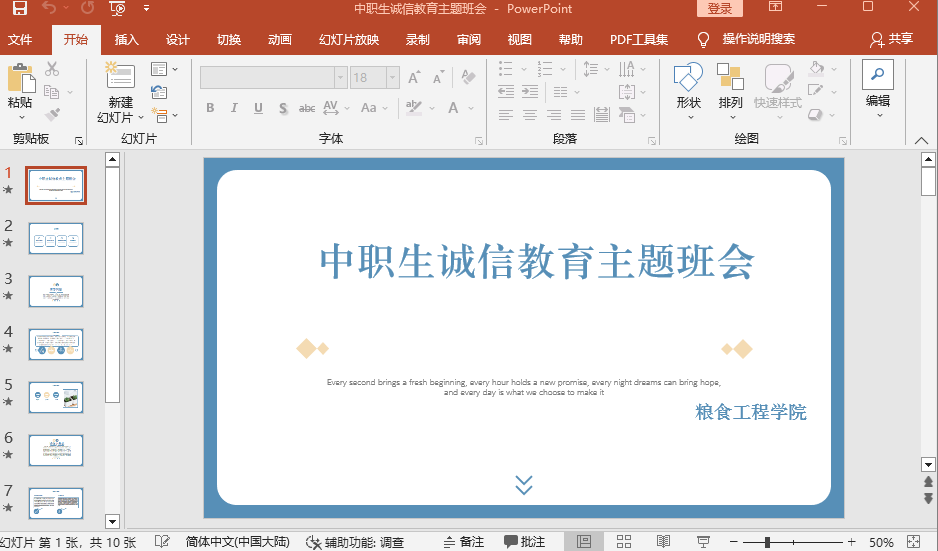The width and height of the screenshot is (938, 551).
Task: Open the Clipboard (剪贴板) dialog launcher
Action: (x=79, y=141)
